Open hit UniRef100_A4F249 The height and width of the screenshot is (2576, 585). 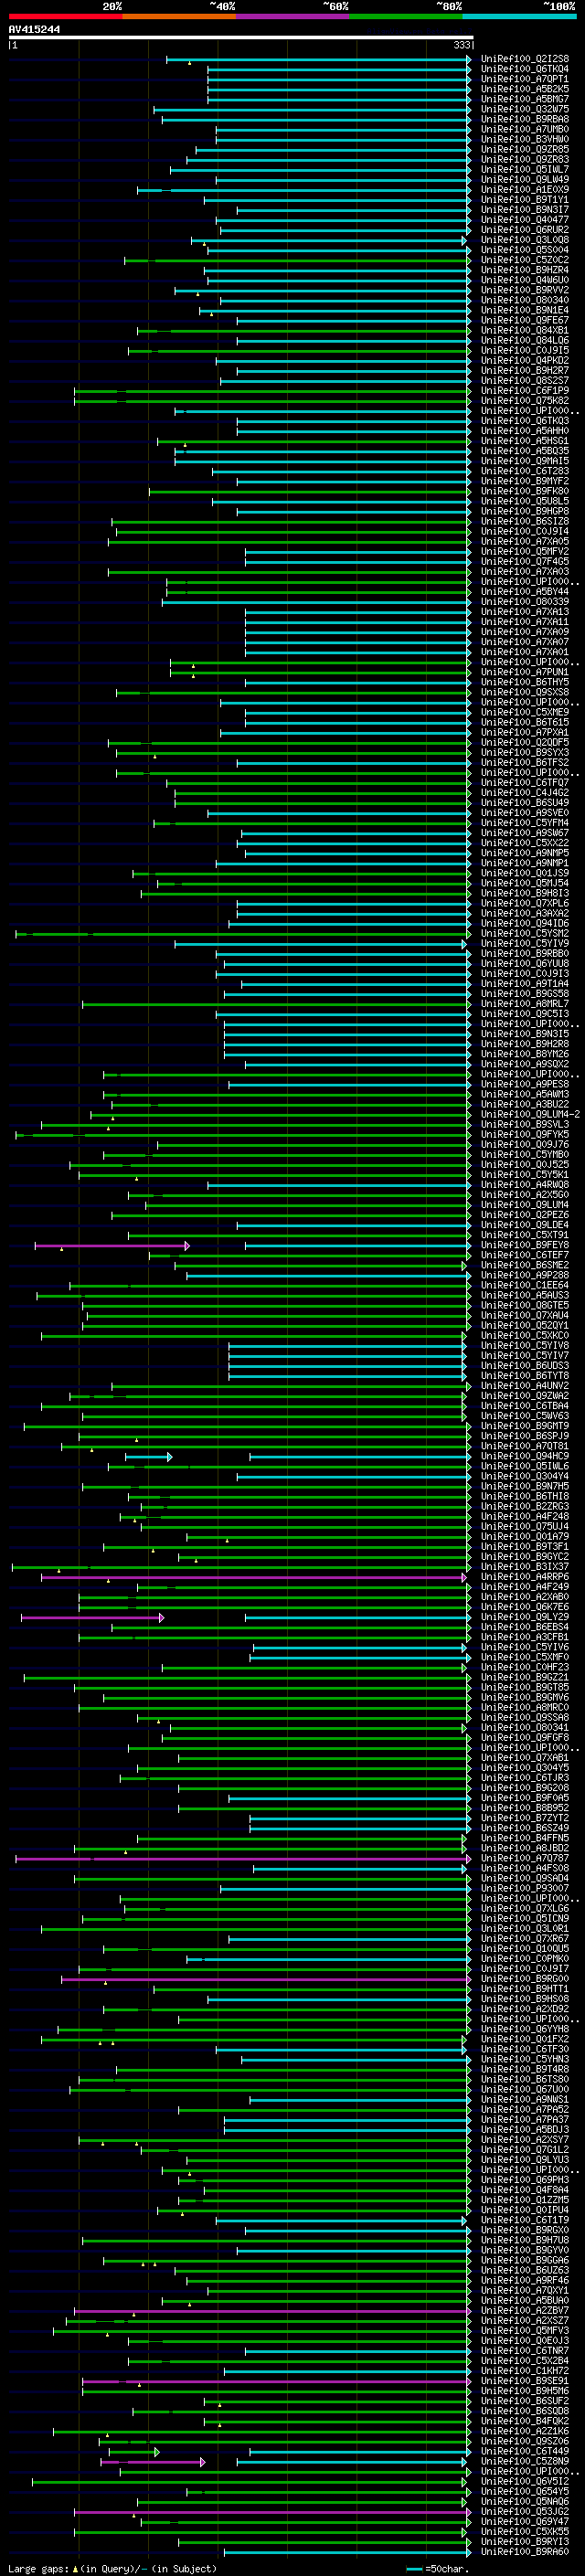(524, 1587)
